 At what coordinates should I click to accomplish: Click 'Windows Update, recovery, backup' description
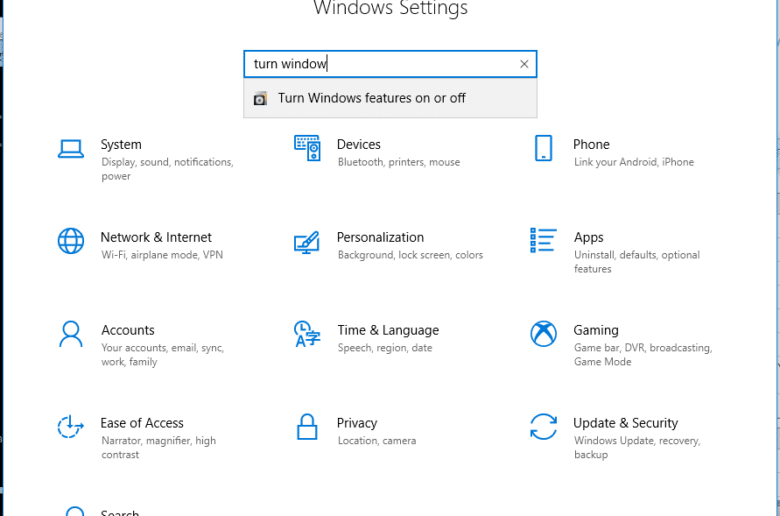637,447
